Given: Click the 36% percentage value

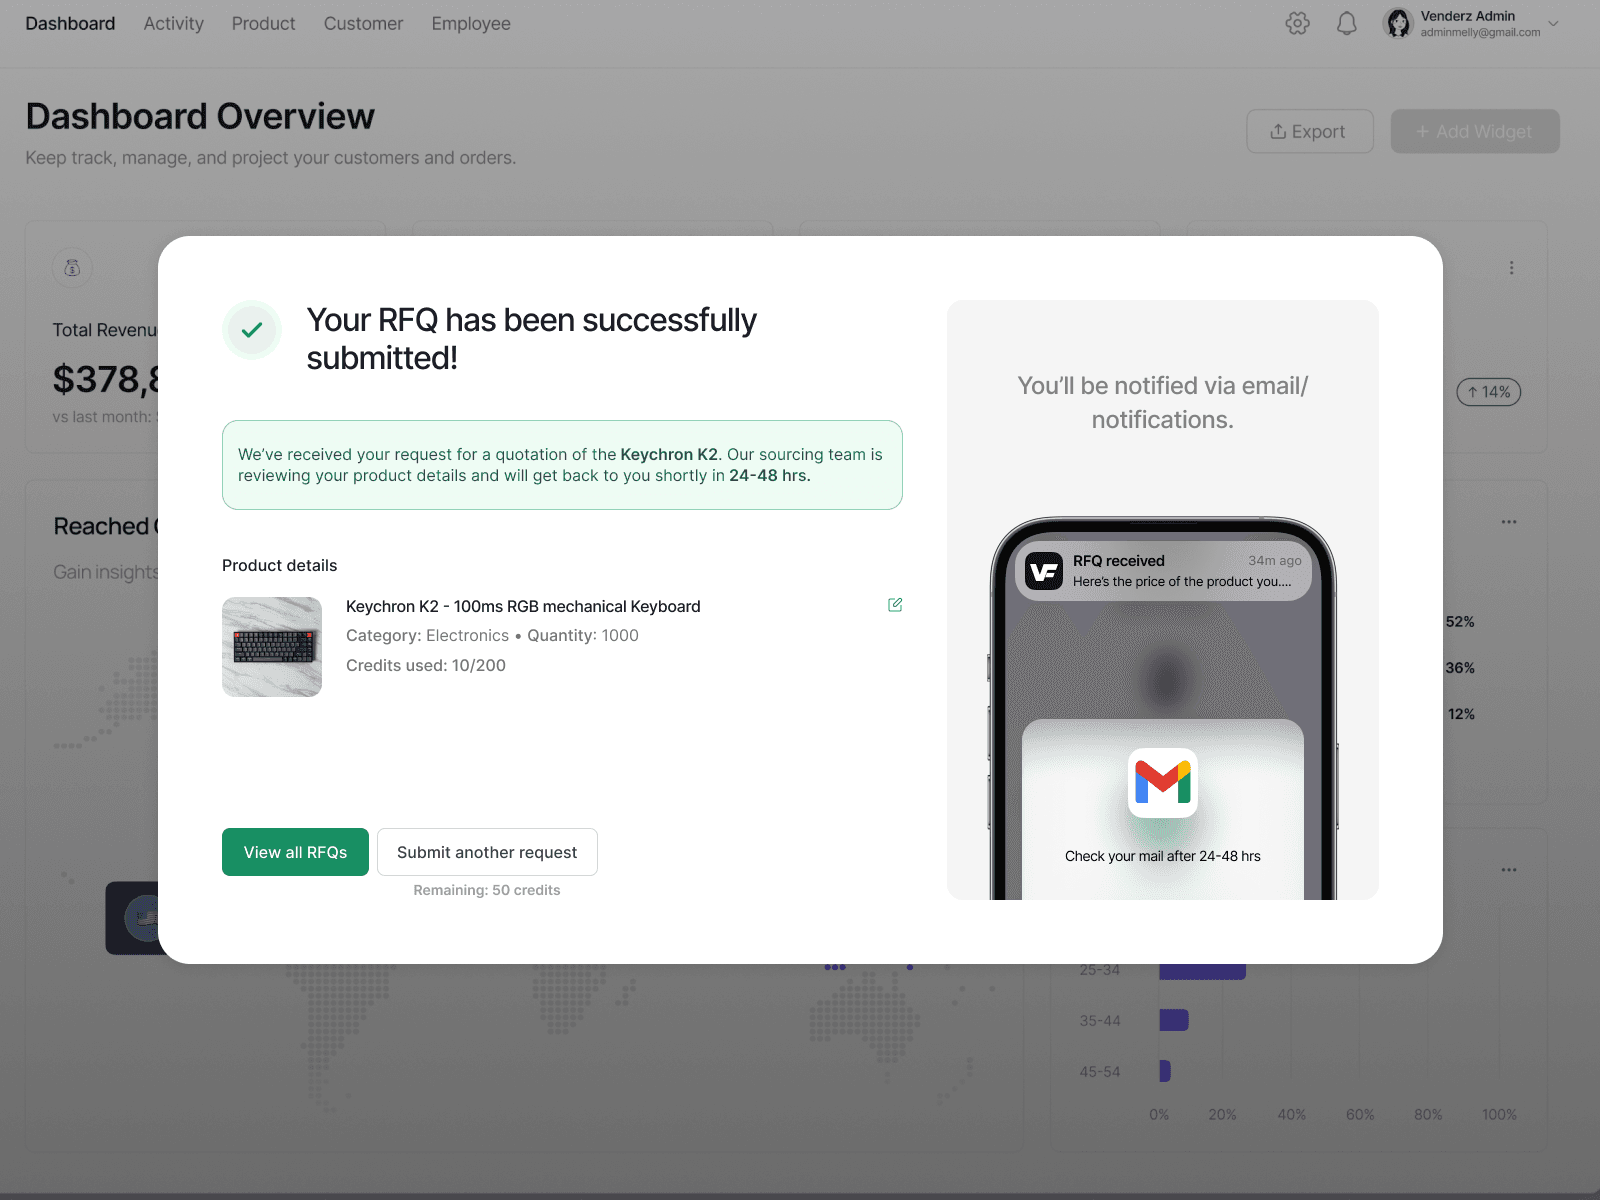Looking at the screenshot, I should (1460, 667).
